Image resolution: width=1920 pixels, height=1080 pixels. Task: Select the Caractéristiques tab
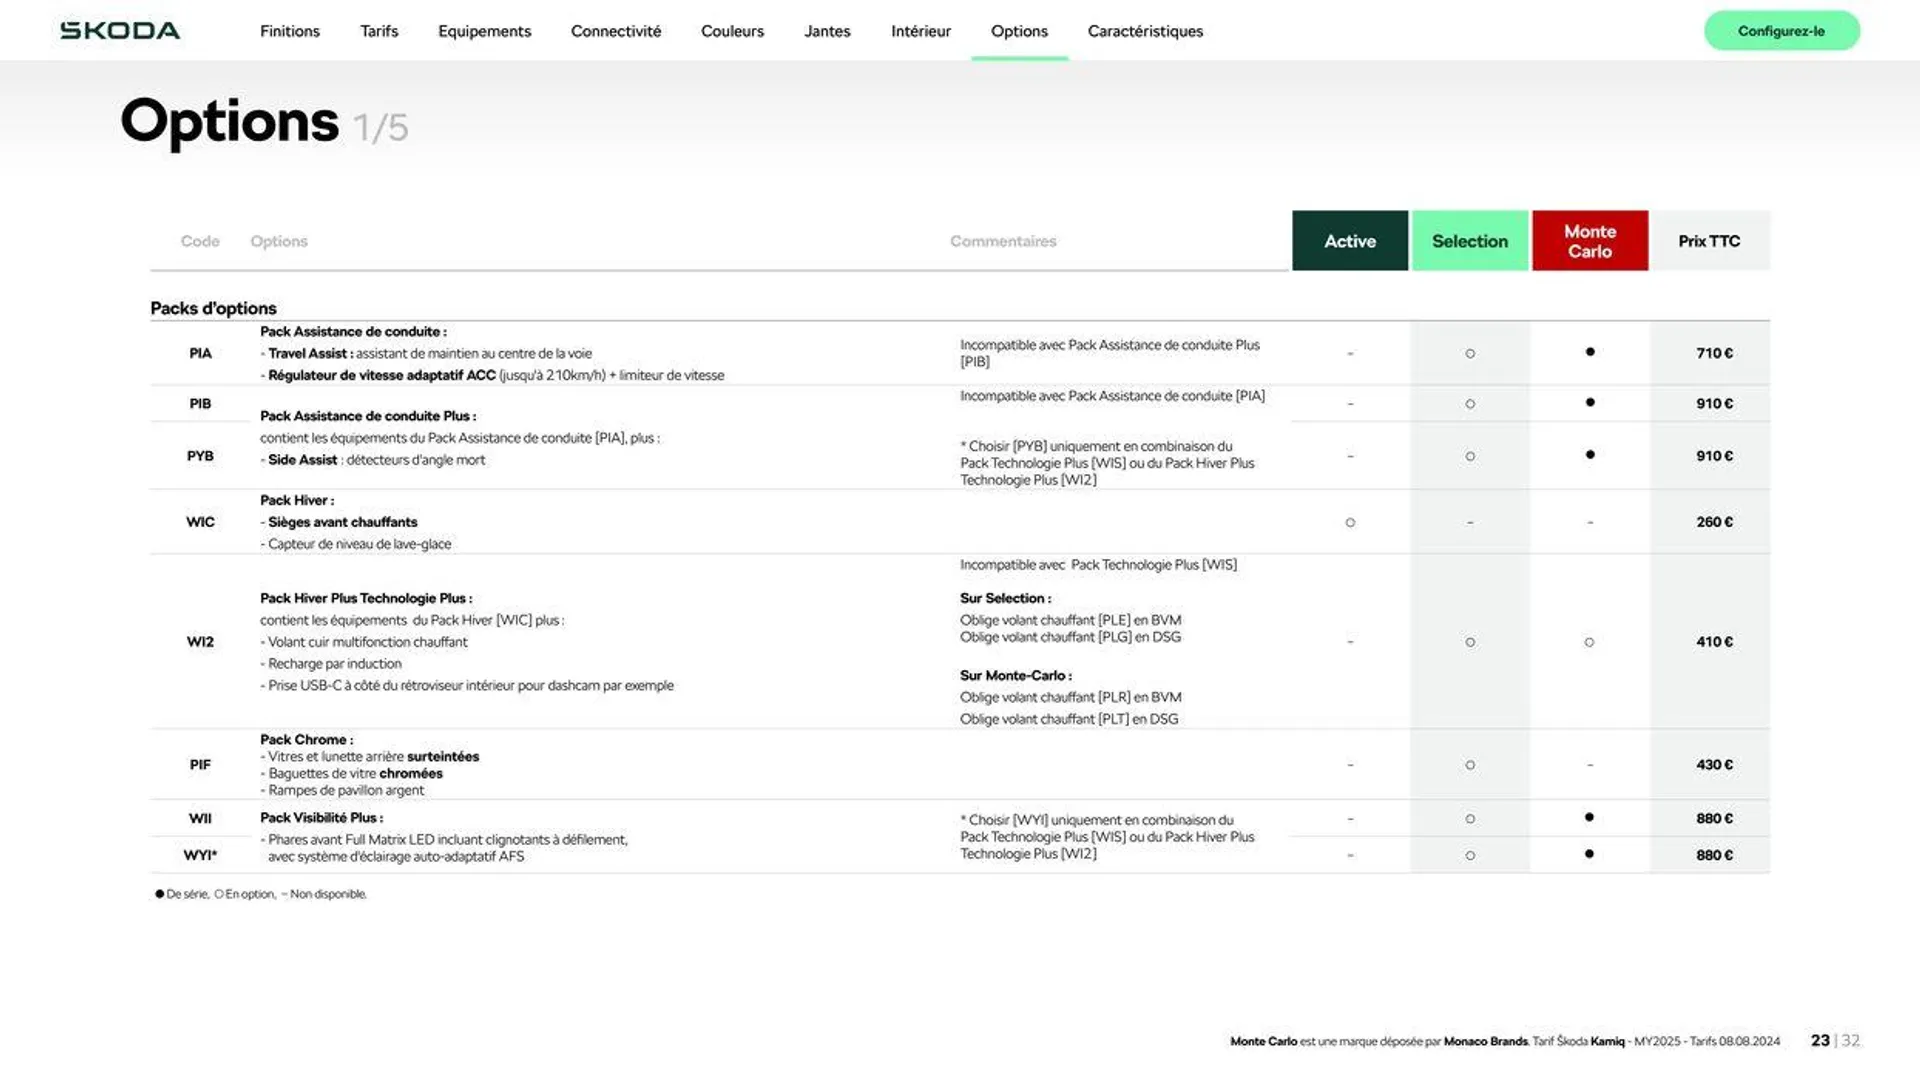(x=1145, y=30)
